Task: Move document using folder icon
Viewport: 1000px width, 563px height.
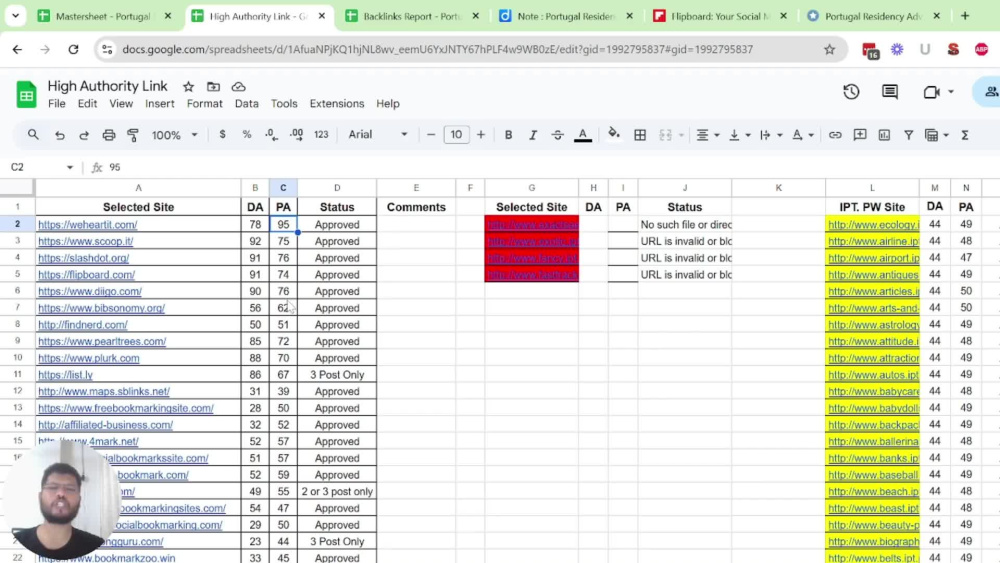Action: [213, 87]
